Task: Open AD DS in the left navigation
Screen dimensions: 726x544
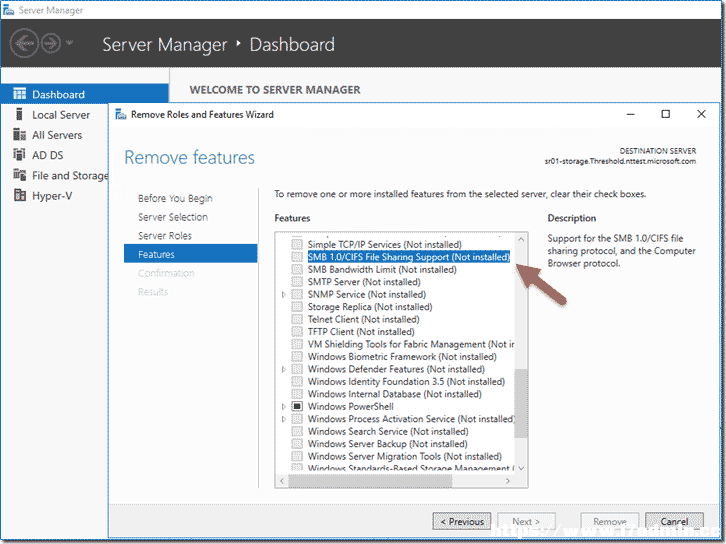Action: click(x=48, y=155)
